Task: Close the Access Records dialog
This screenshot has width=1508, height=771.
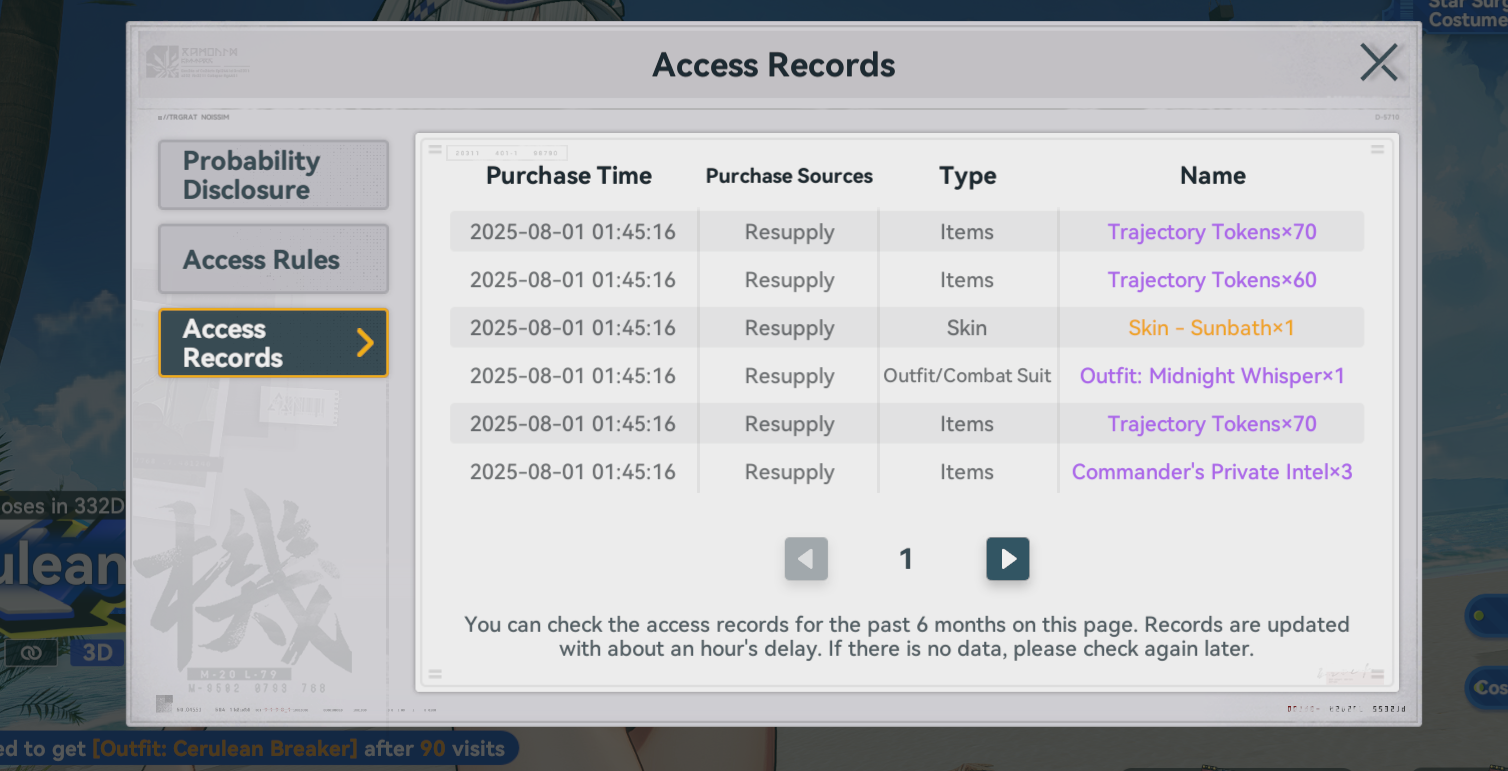Action: coord(1378,63)
